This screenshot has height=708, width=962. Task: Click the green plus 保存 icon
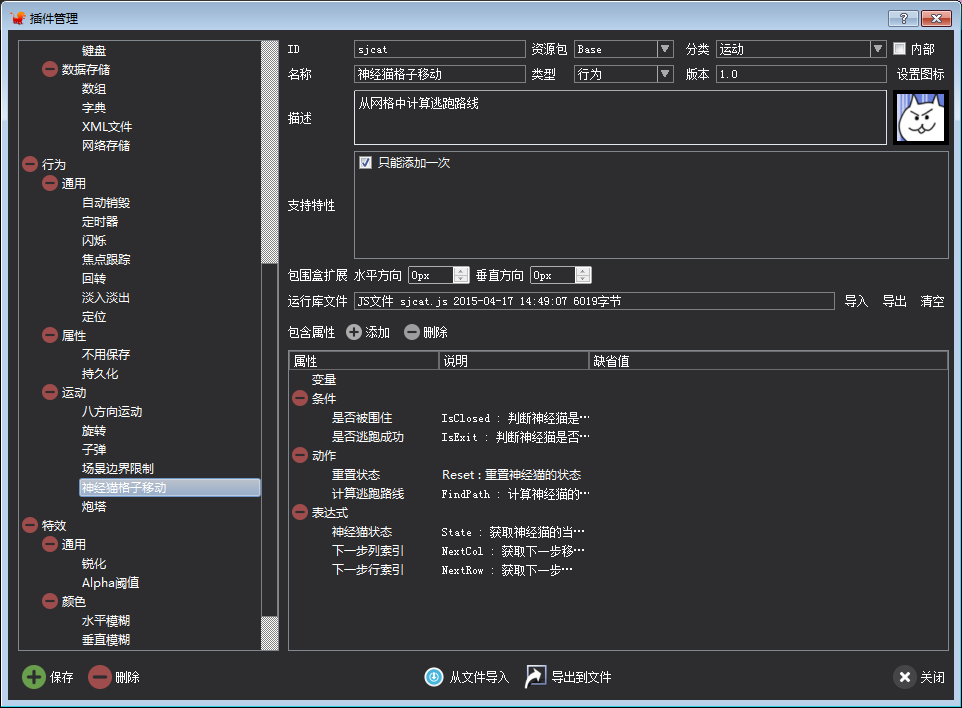34,677
